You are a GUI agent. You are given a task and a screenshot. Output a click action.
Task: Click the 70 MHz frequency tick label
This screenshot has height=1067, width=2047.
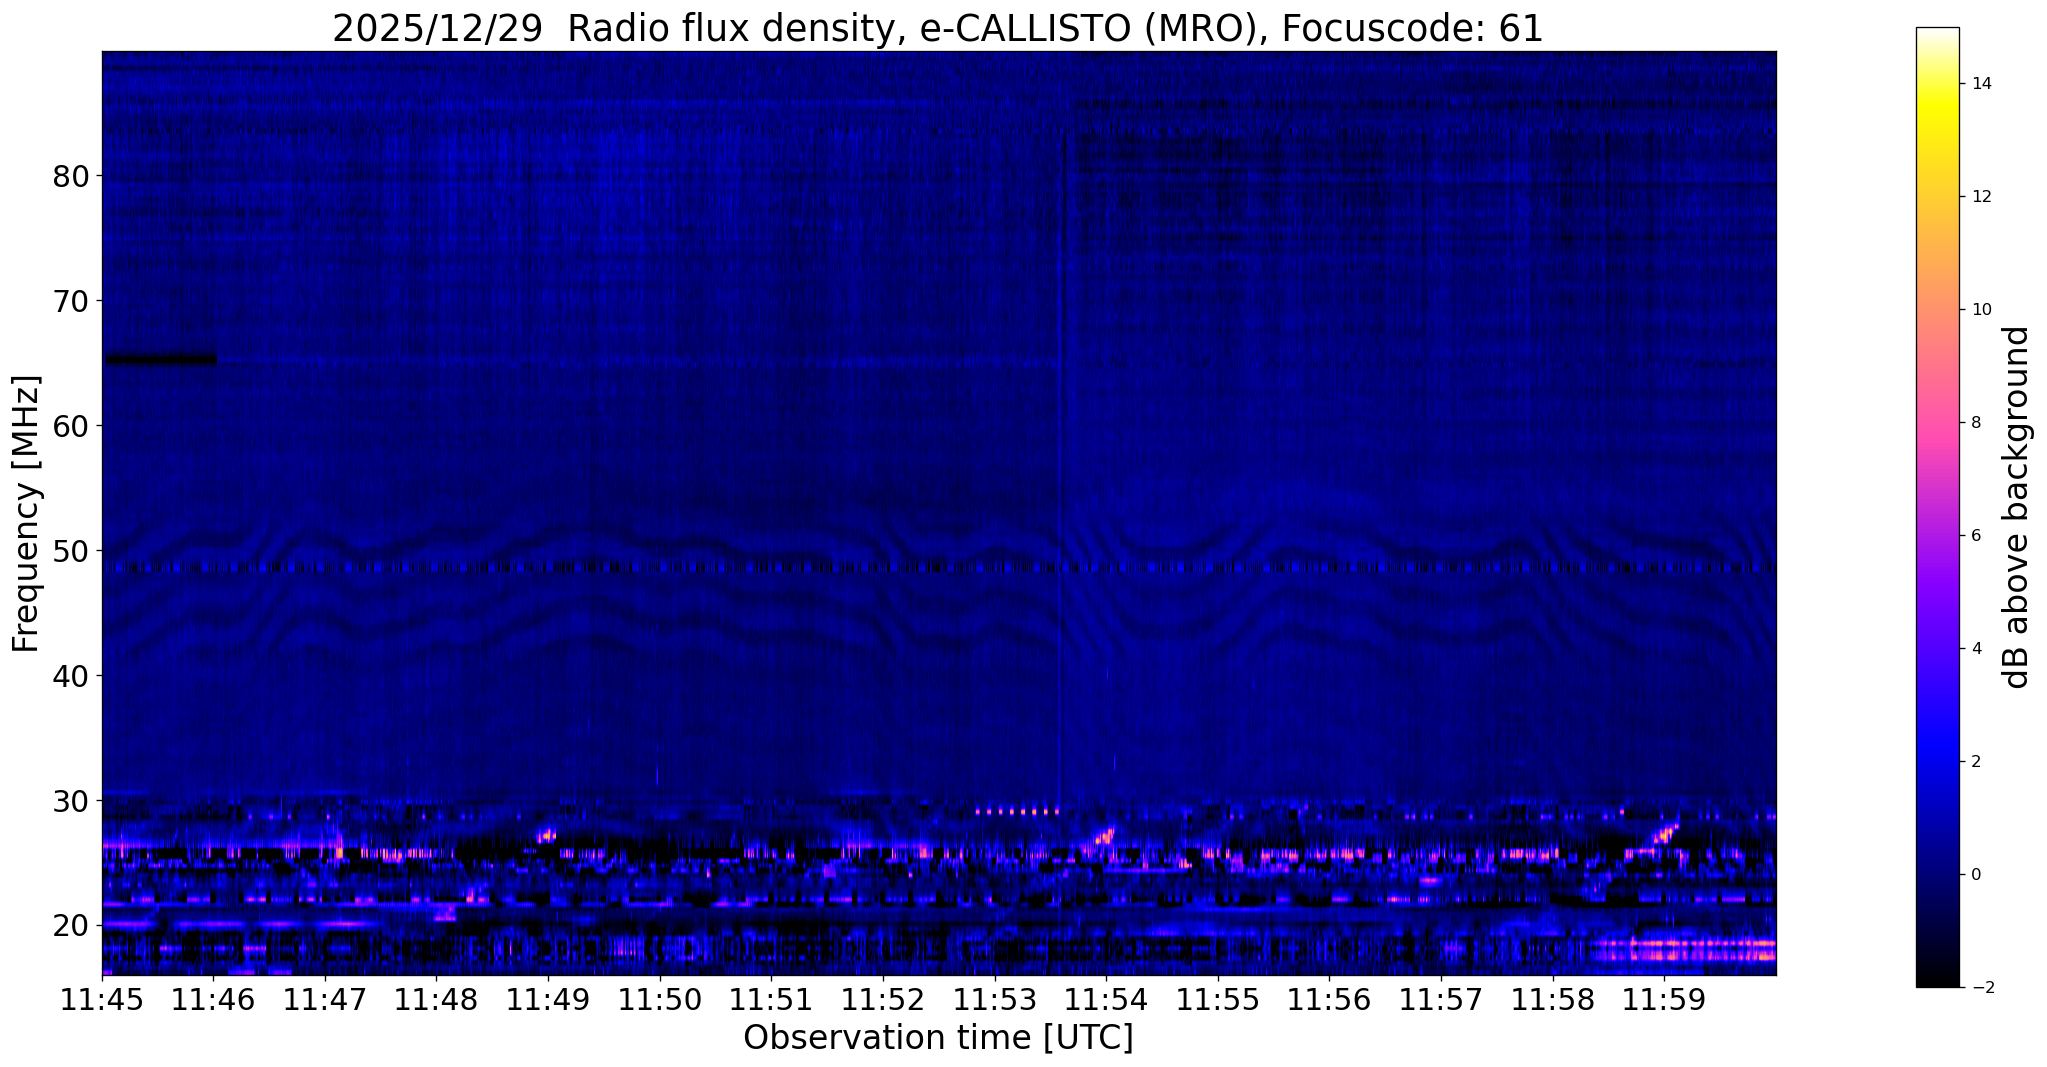(70, 301)
